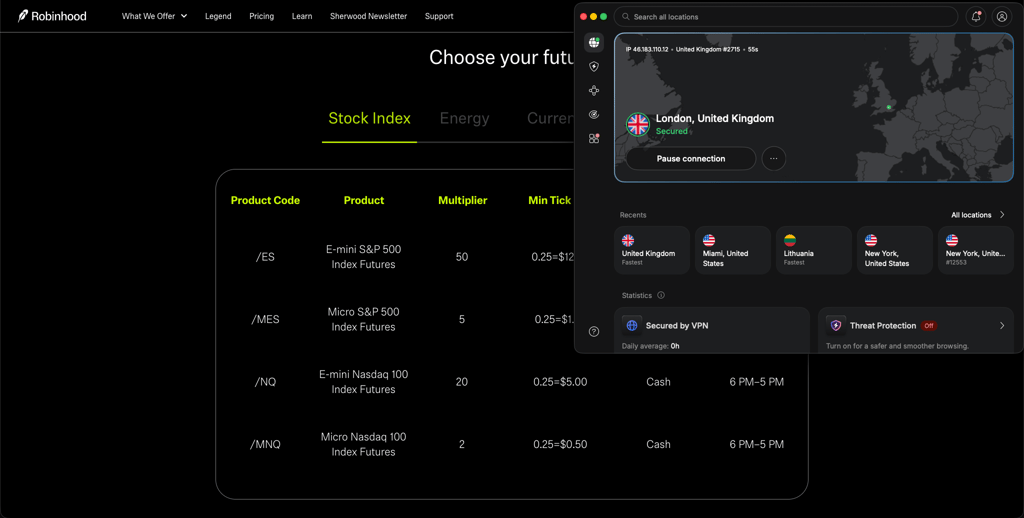This screenshot has width=1024, height=518.
Task: Open the user account profile icon
Action: tap(1001, 17)
